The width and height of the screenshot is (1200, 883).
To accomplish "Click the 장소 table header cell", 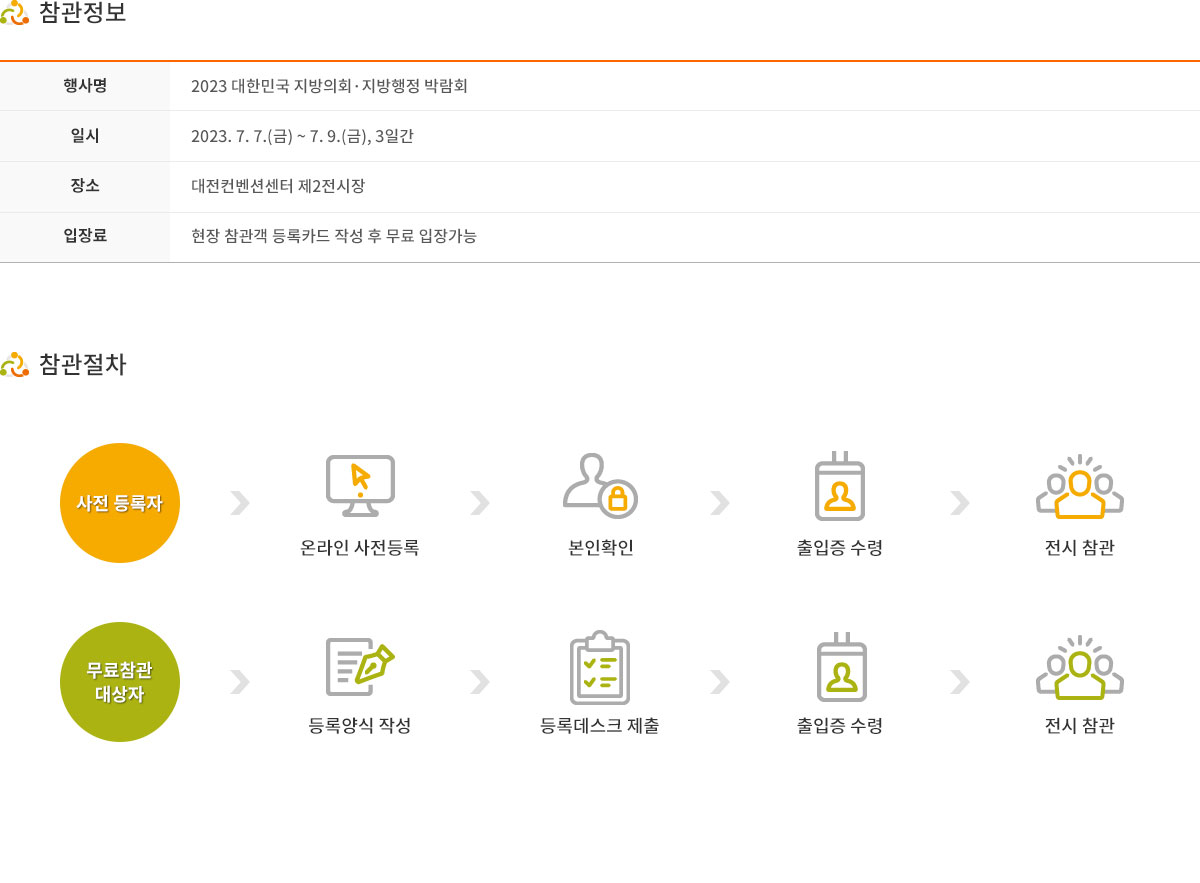I will (x=85, y=186).
